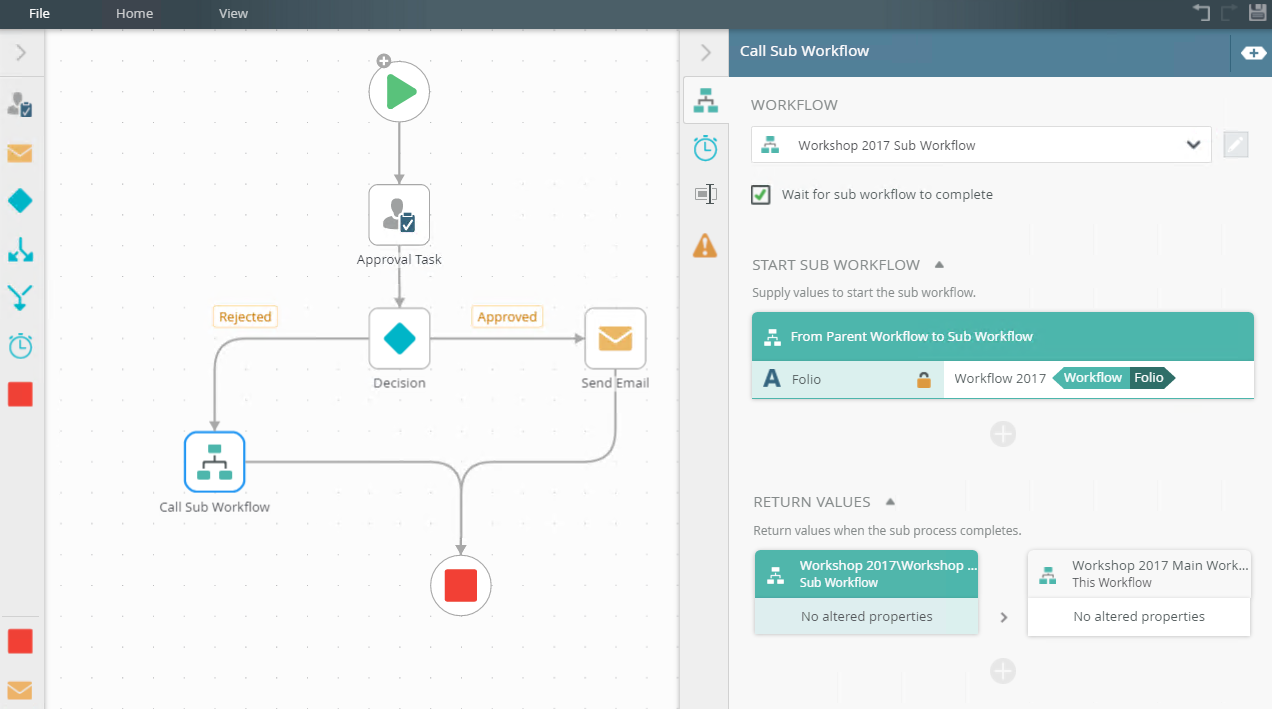Viewport: 1272px width, 709px height.
Task: Click the undo arrow icon in top bar
Action: click(1201, 13)
